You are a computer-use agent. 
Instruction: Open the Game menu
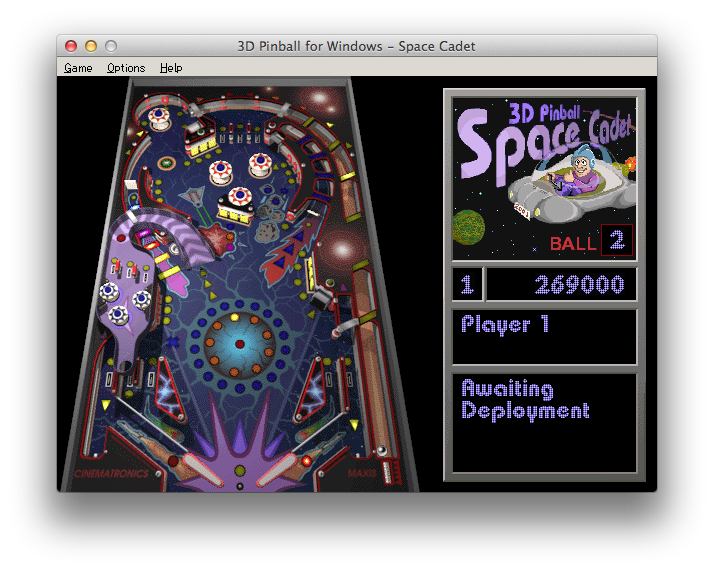pos(78,68)
